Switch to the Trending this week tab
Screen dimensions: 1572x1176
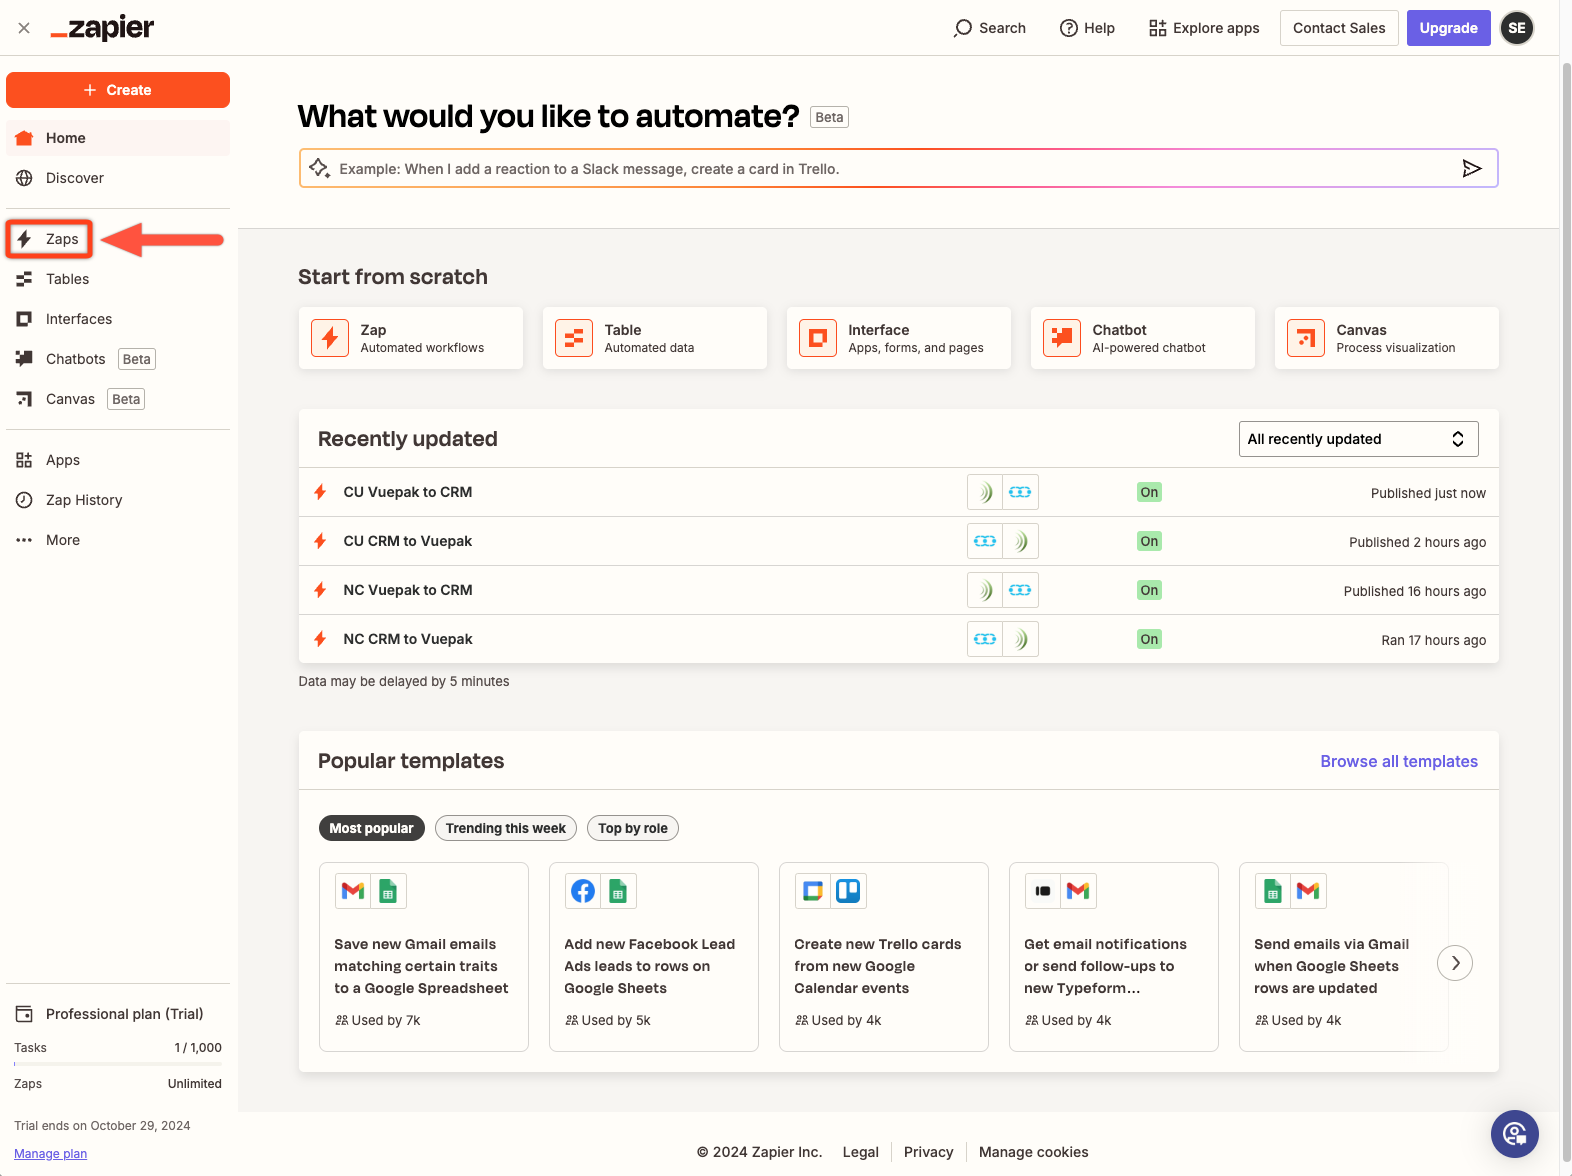tap(505, 828)
